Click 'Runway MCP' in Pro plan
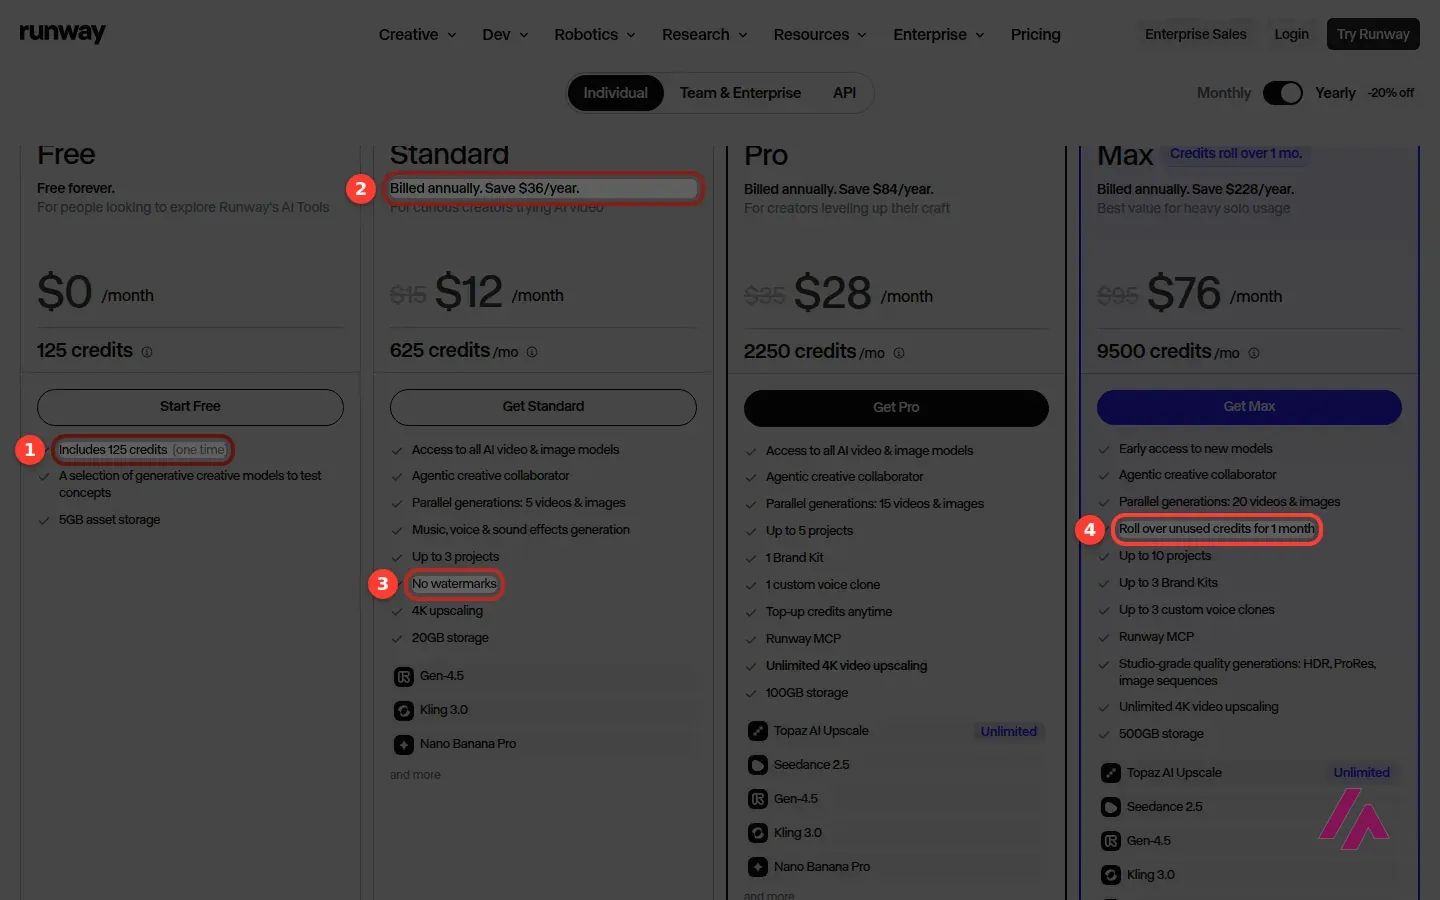 point(803,639)
